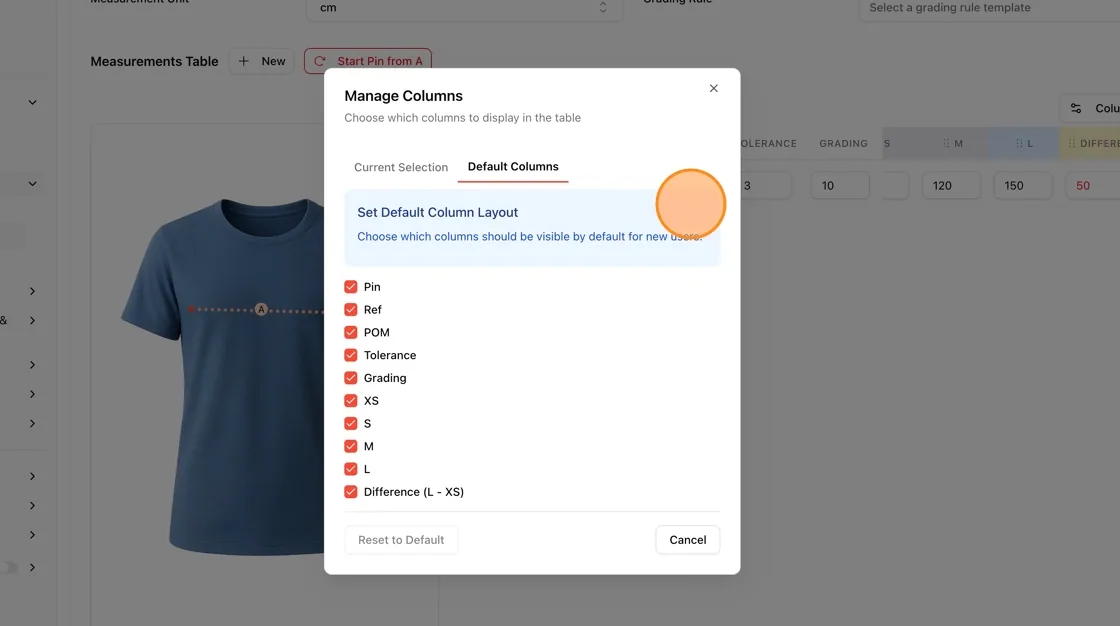The image size is (1120, 626).
Task: Toggle the XS size column checkbox
Action: [x=351, y=401]
